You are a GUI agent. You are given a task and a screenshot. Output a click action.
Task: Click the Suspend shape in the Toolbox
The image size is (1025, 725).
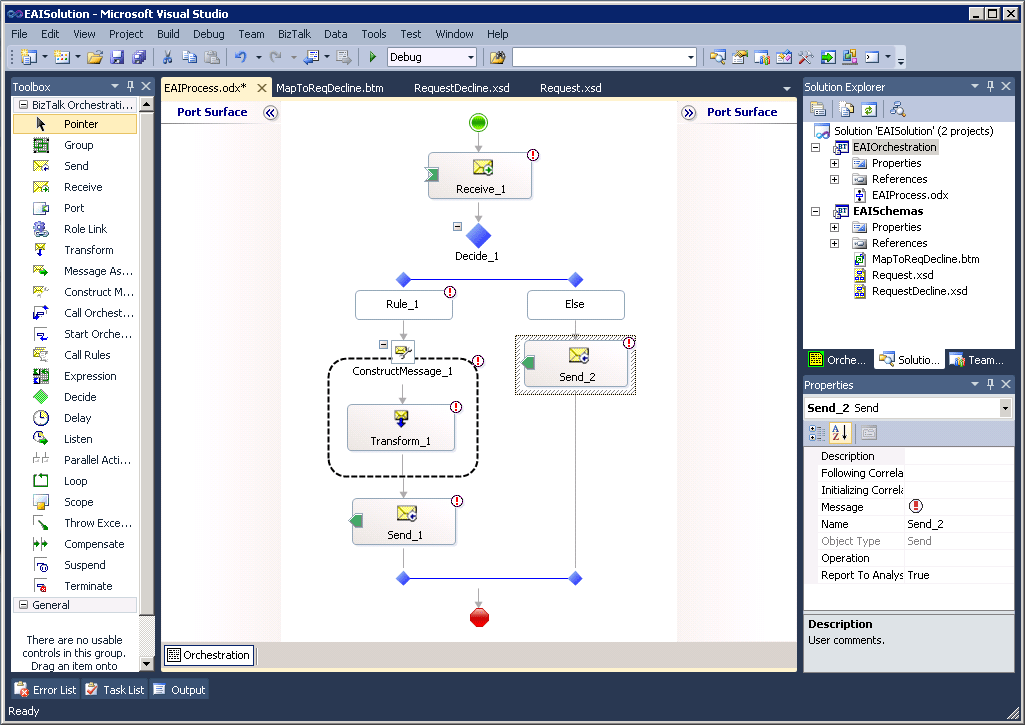click(68, 564)
